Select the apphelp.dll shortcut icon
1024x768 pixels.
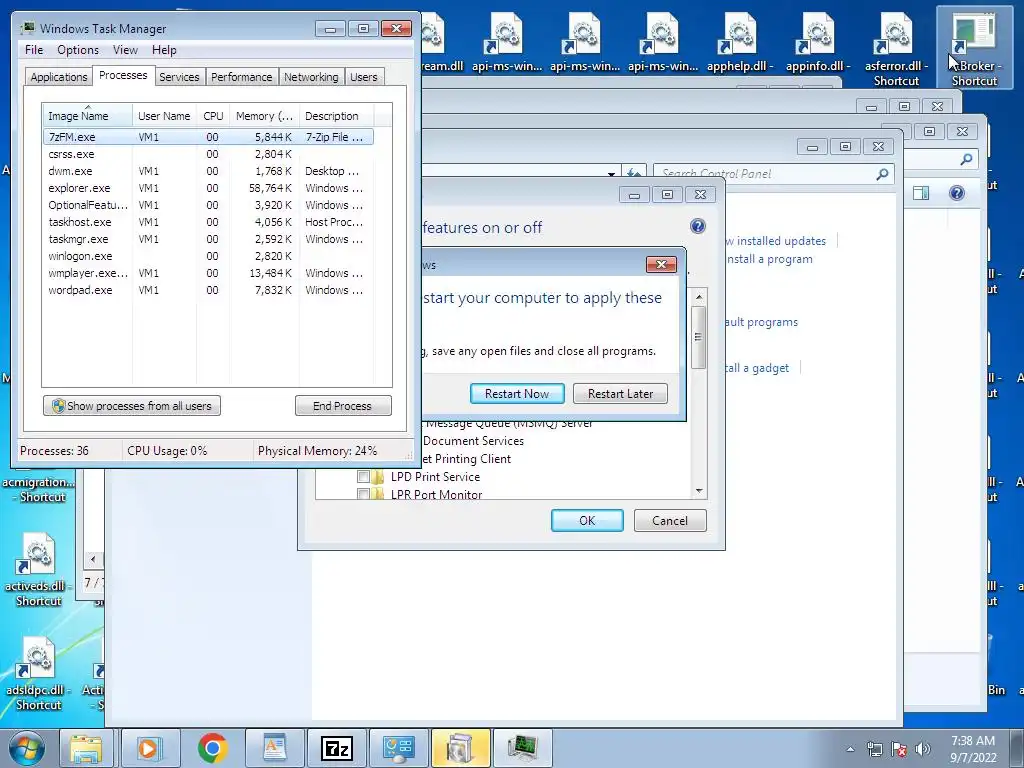740,42
